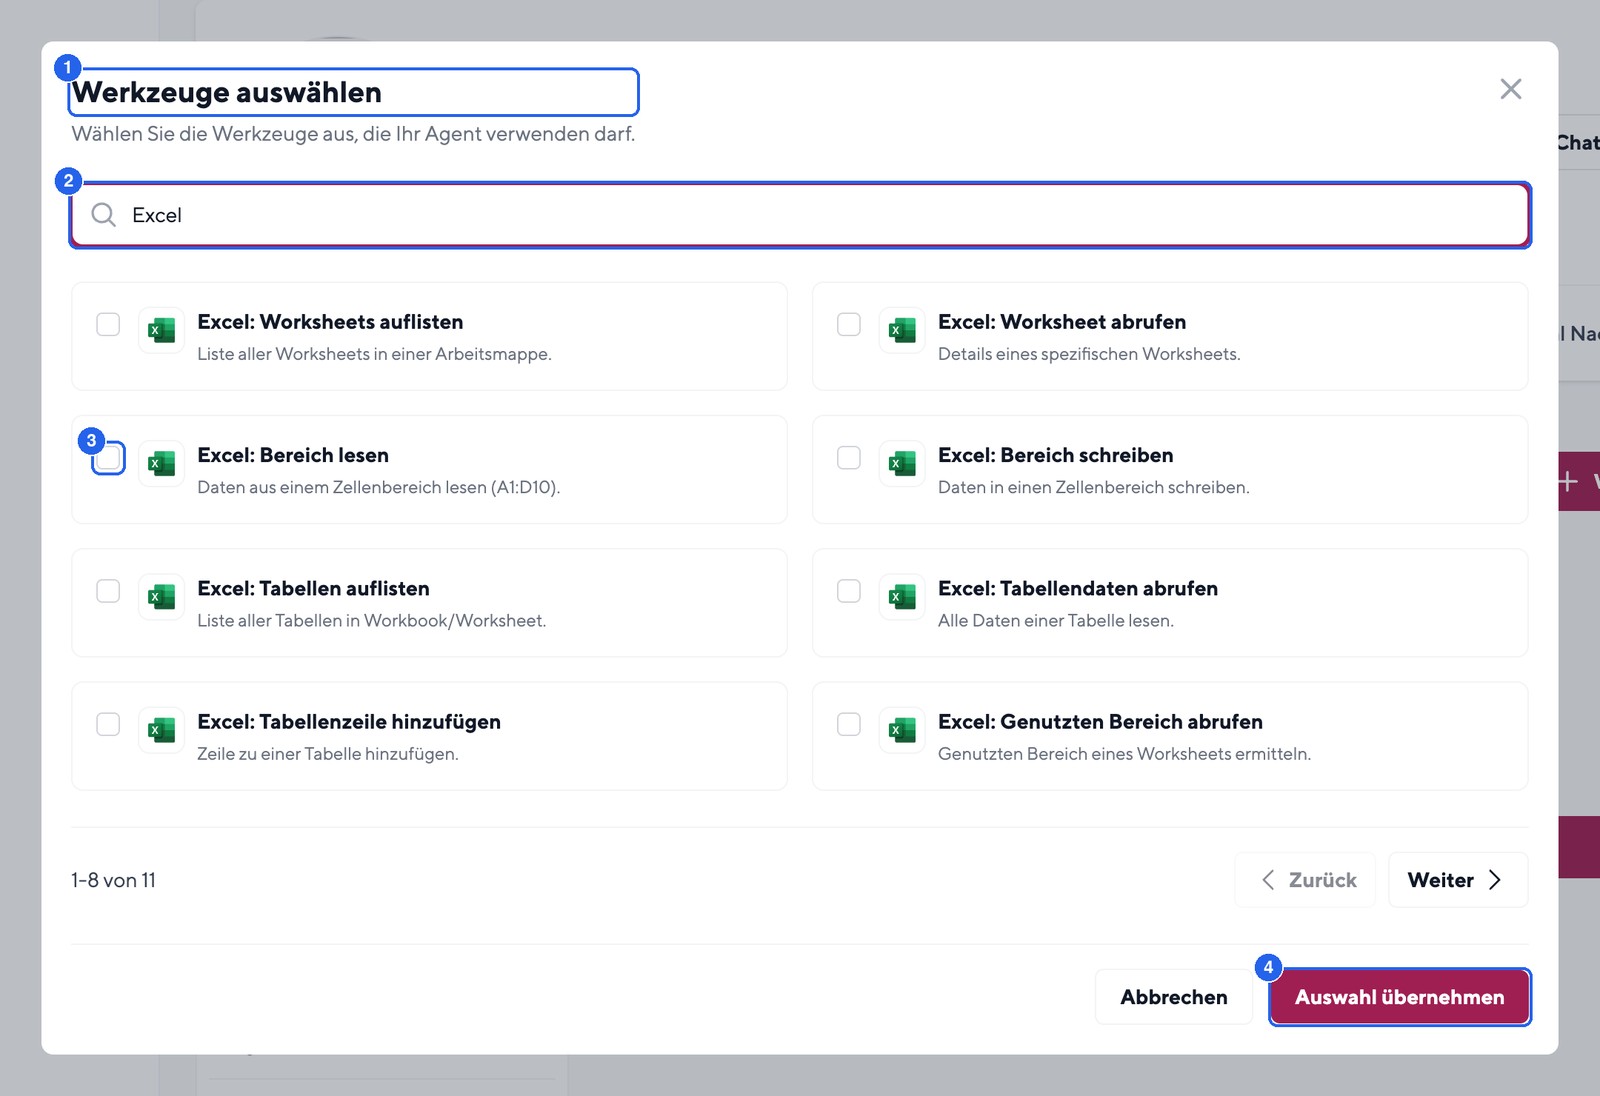Click description 'Daten aus einem Zellenbereich lesen (A1:D10).'
This screenshot has height=1096, width=1600.
378,487
